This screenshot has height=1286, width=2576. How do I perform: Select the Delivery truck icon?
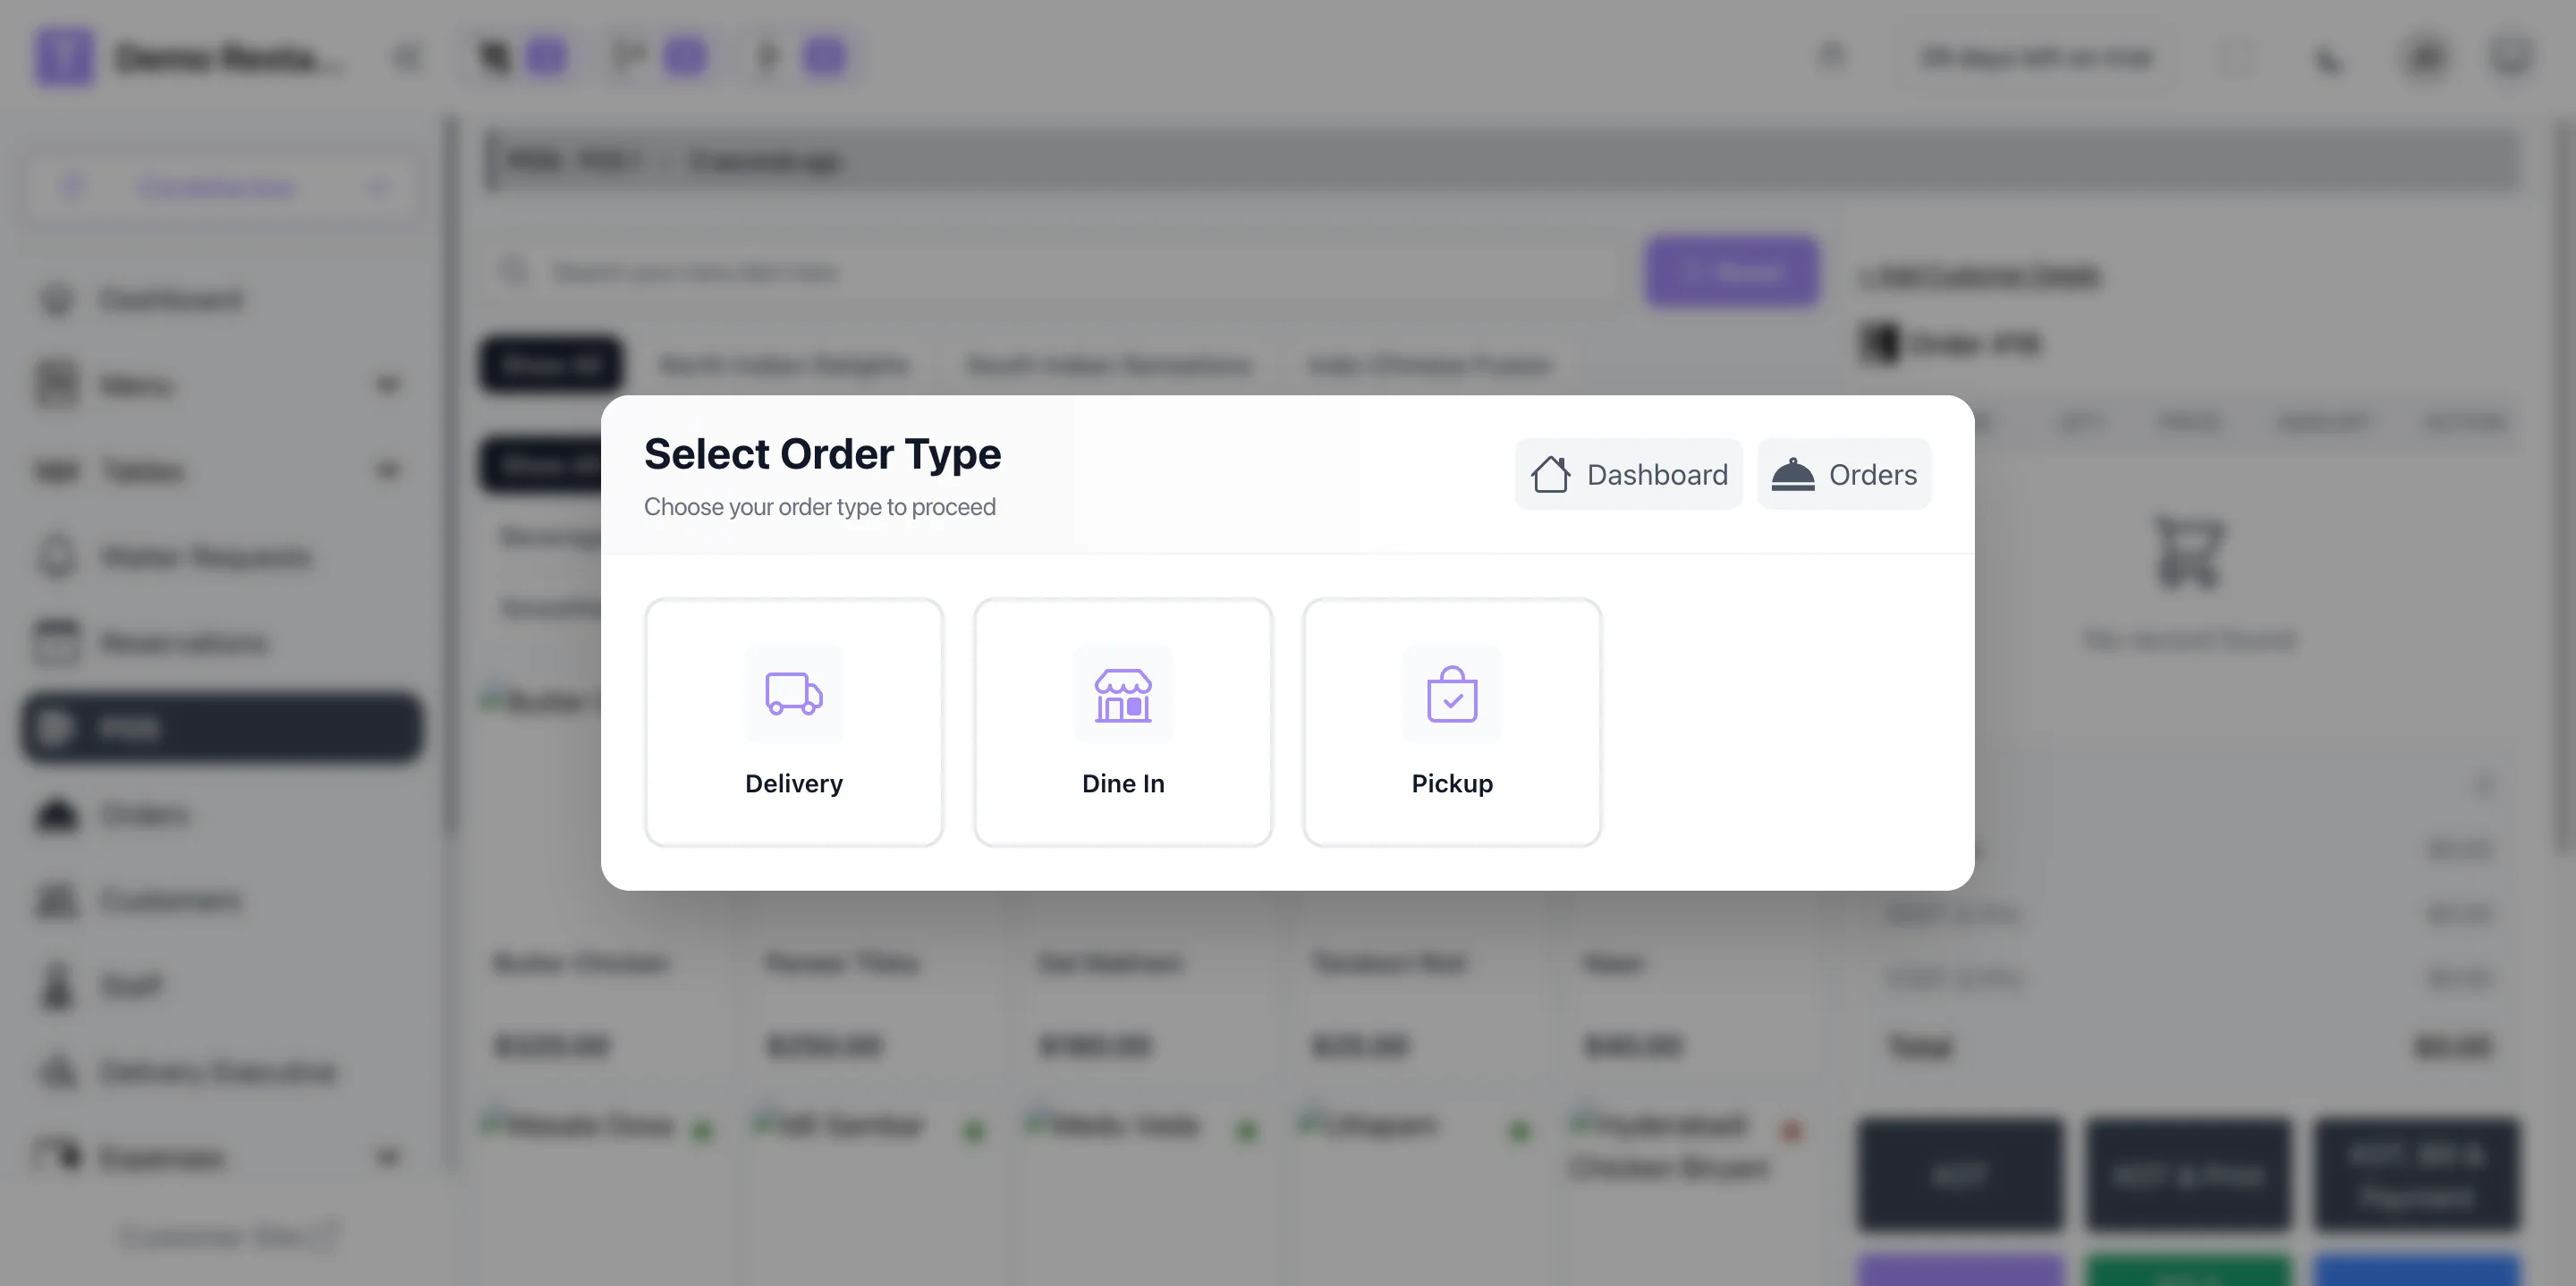coord(793,693)
